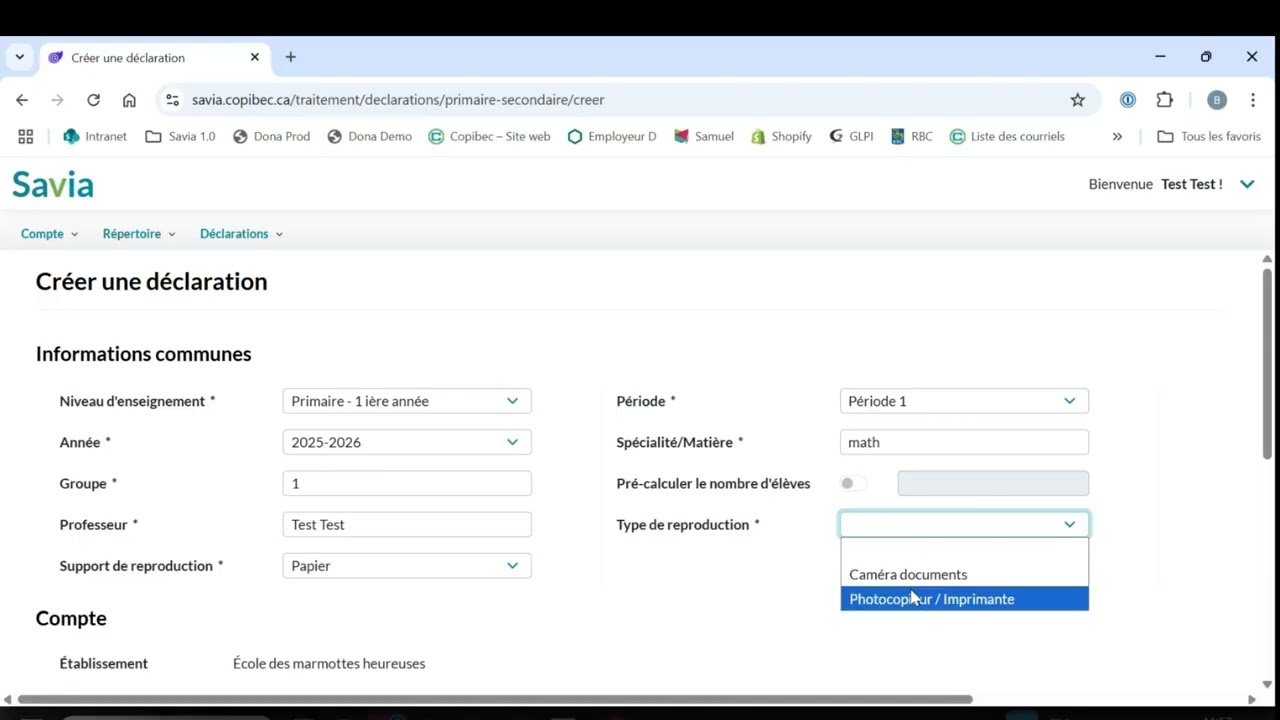The image size is (1280, 720).
Task: Click the horizontal page scrollbar
Action: pos(495,699)
